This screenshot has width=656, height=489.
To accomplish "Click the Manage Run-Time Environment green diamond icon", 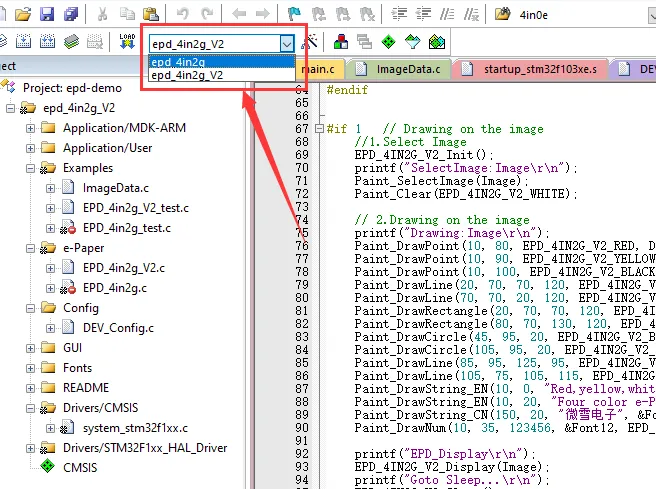I will [x=389, y=42].
